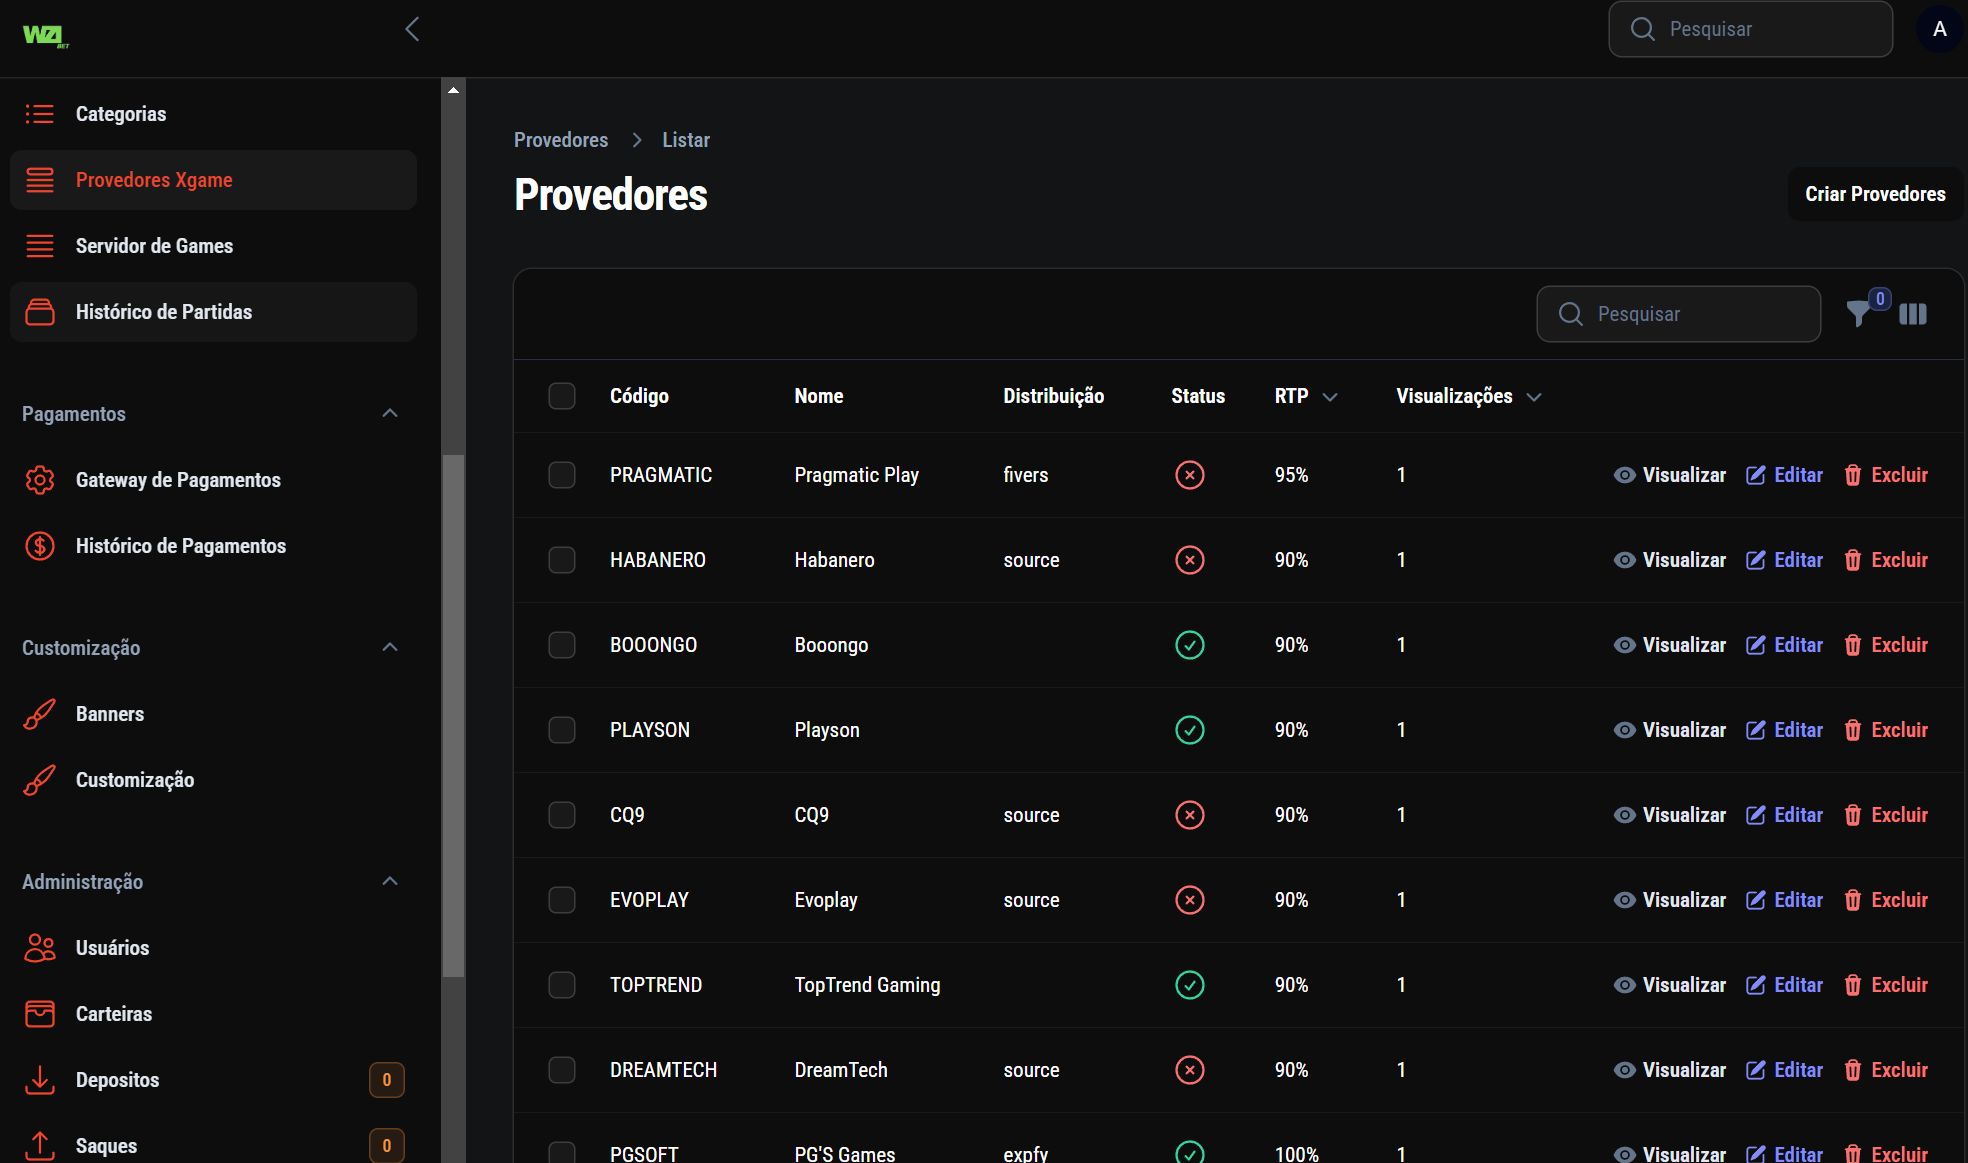Open Usuários menu item
Screen dimensions: 1968x1163
tap(213, 948)
